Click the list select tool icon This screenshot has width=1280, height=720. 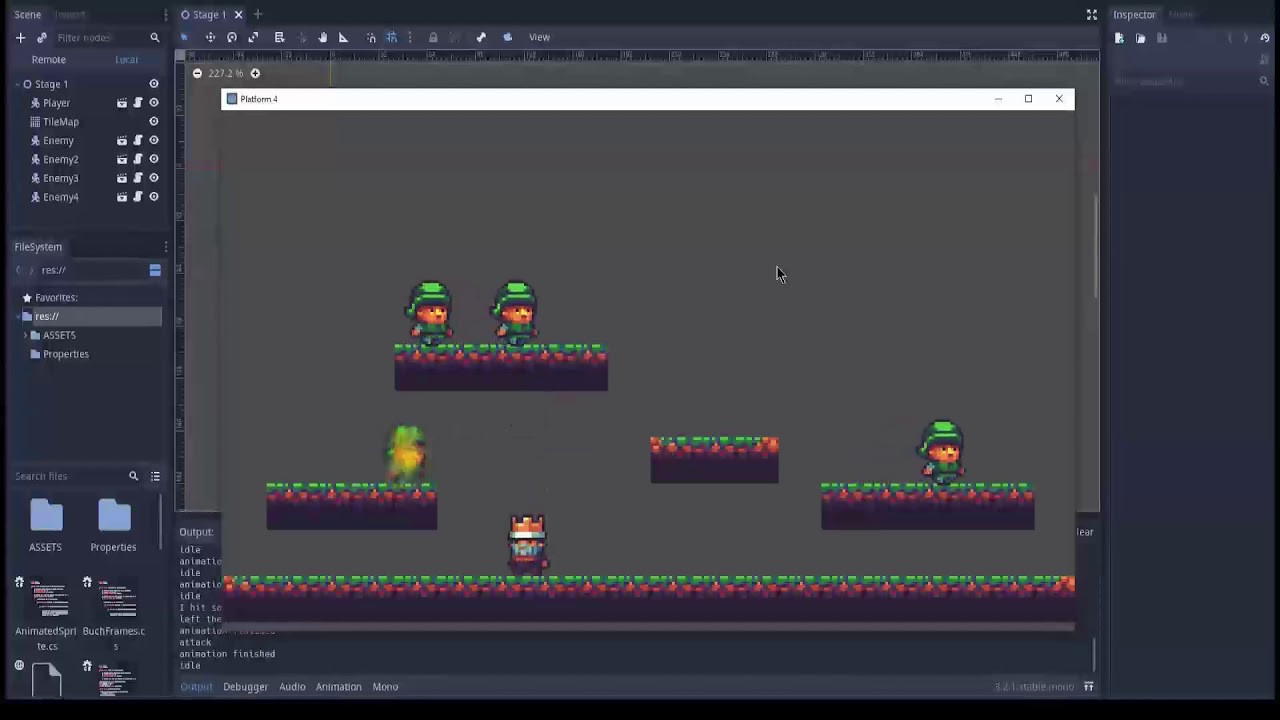tap(280, 37)
